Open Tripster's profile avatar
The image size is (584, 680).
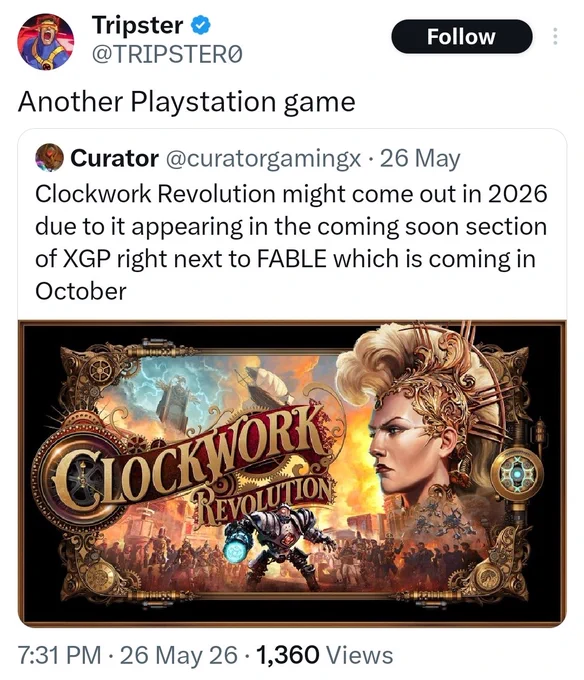coord(46,41)
